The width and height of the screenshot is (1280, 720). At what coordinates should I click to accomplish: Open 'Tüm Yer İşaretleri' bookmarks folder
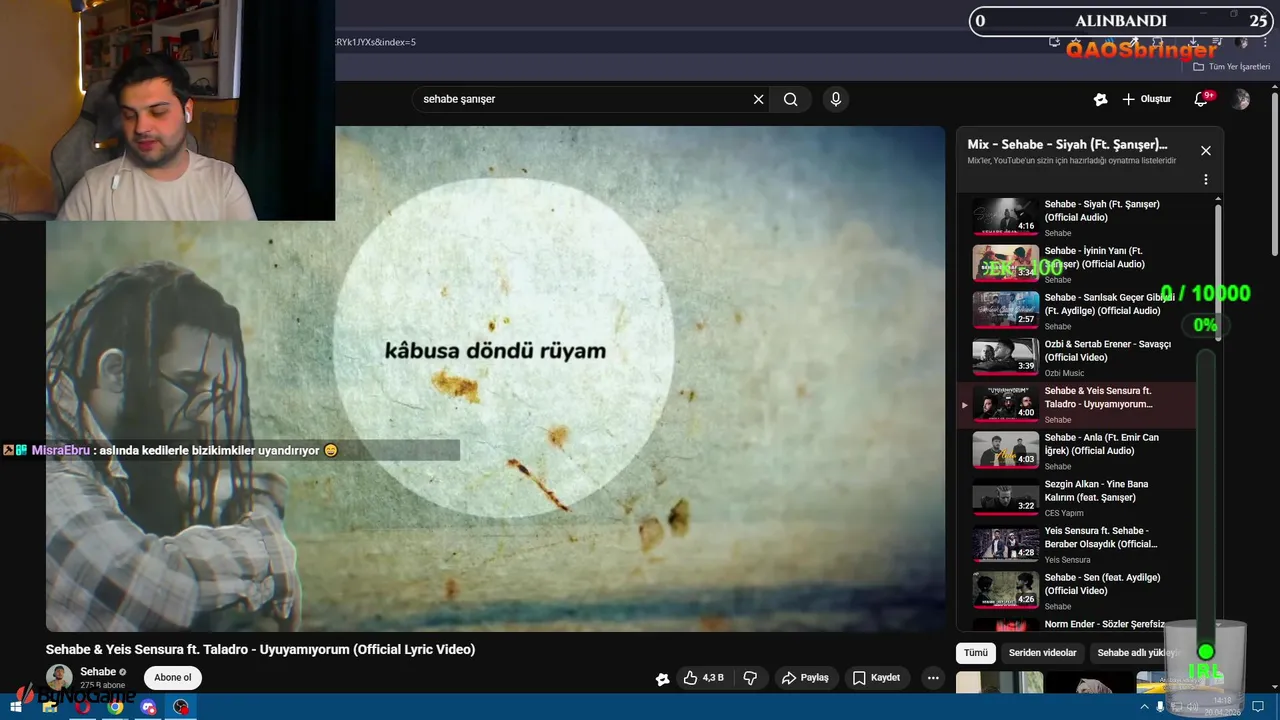pyautogui.click(x=1231, y=67)
